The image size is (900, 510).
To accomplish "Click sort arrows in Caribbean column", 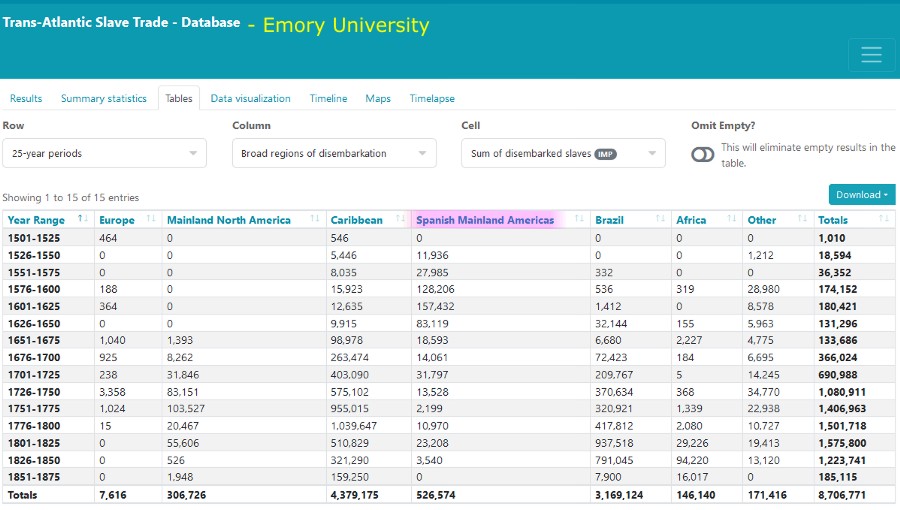I will pyautogui.click(x=400, y=220).
